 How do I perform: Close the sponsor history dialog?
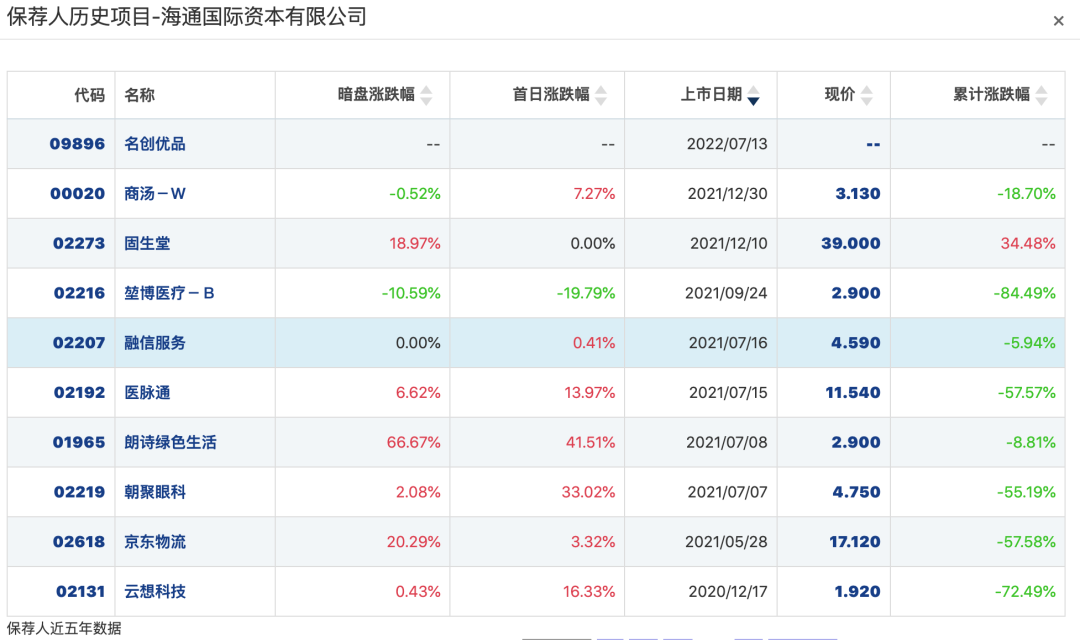[x=1059, y=20]
